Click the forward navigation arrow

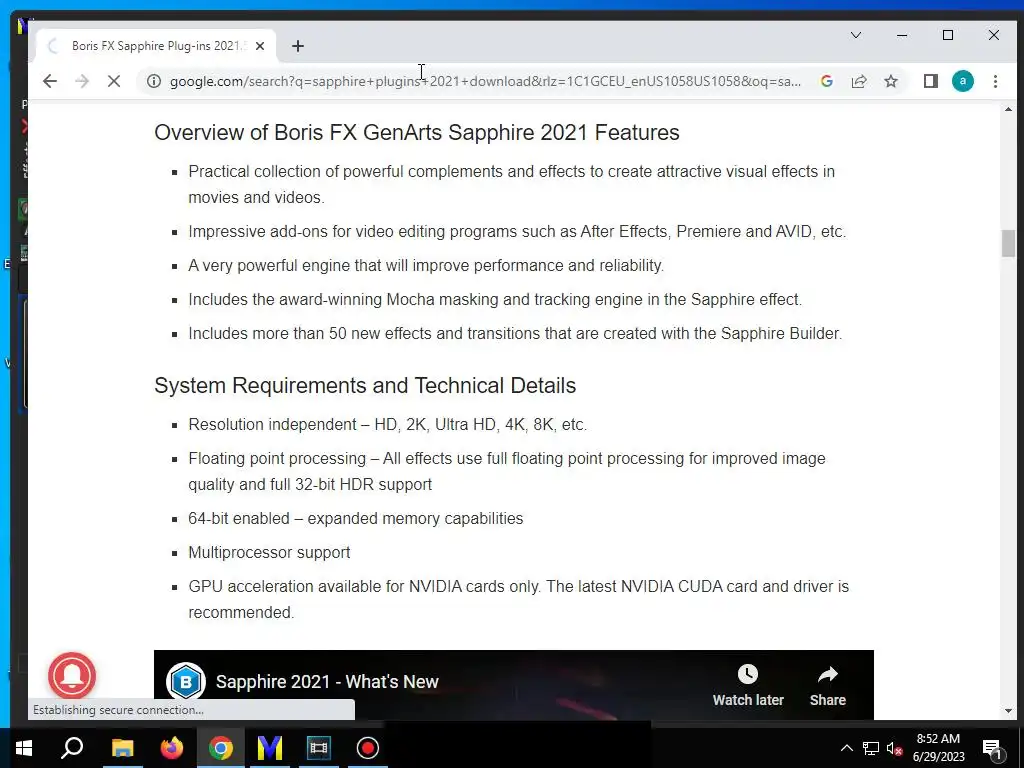(x=82, y=81)
